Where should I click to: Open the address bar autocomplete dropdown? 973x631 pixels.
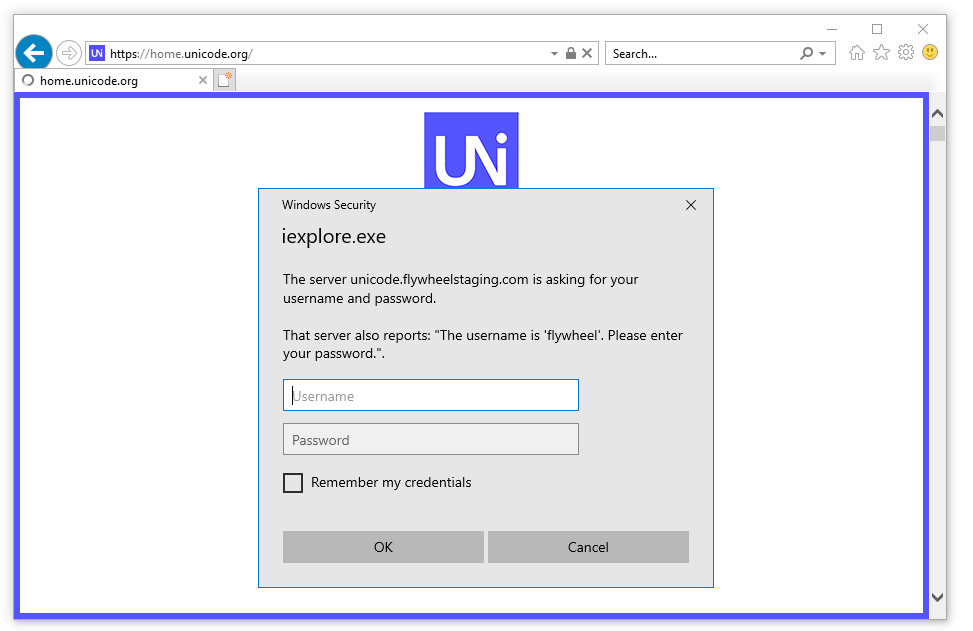click(554, 54)
